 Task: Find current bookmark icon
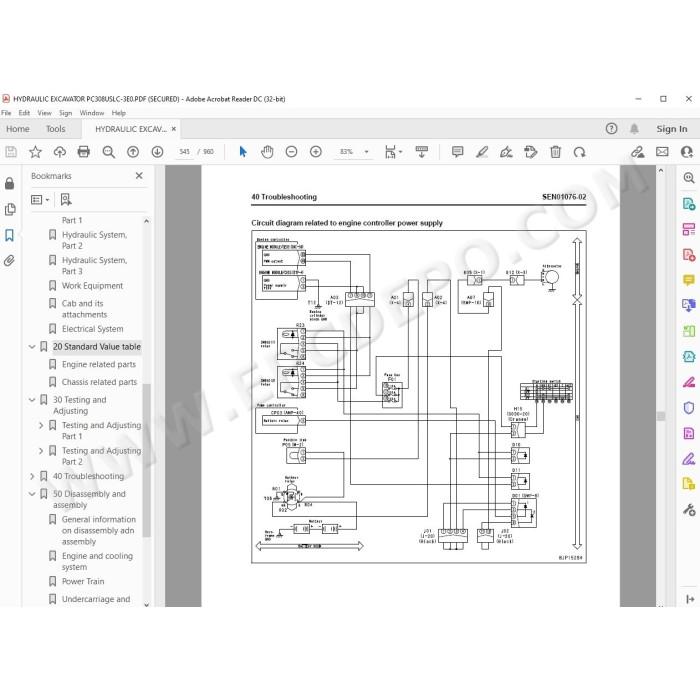66,200
